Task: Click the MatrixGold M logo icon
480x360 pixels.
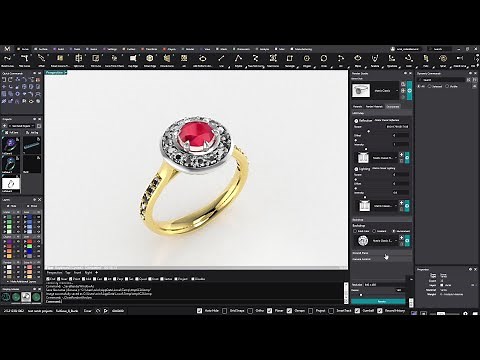Action: 7,49
